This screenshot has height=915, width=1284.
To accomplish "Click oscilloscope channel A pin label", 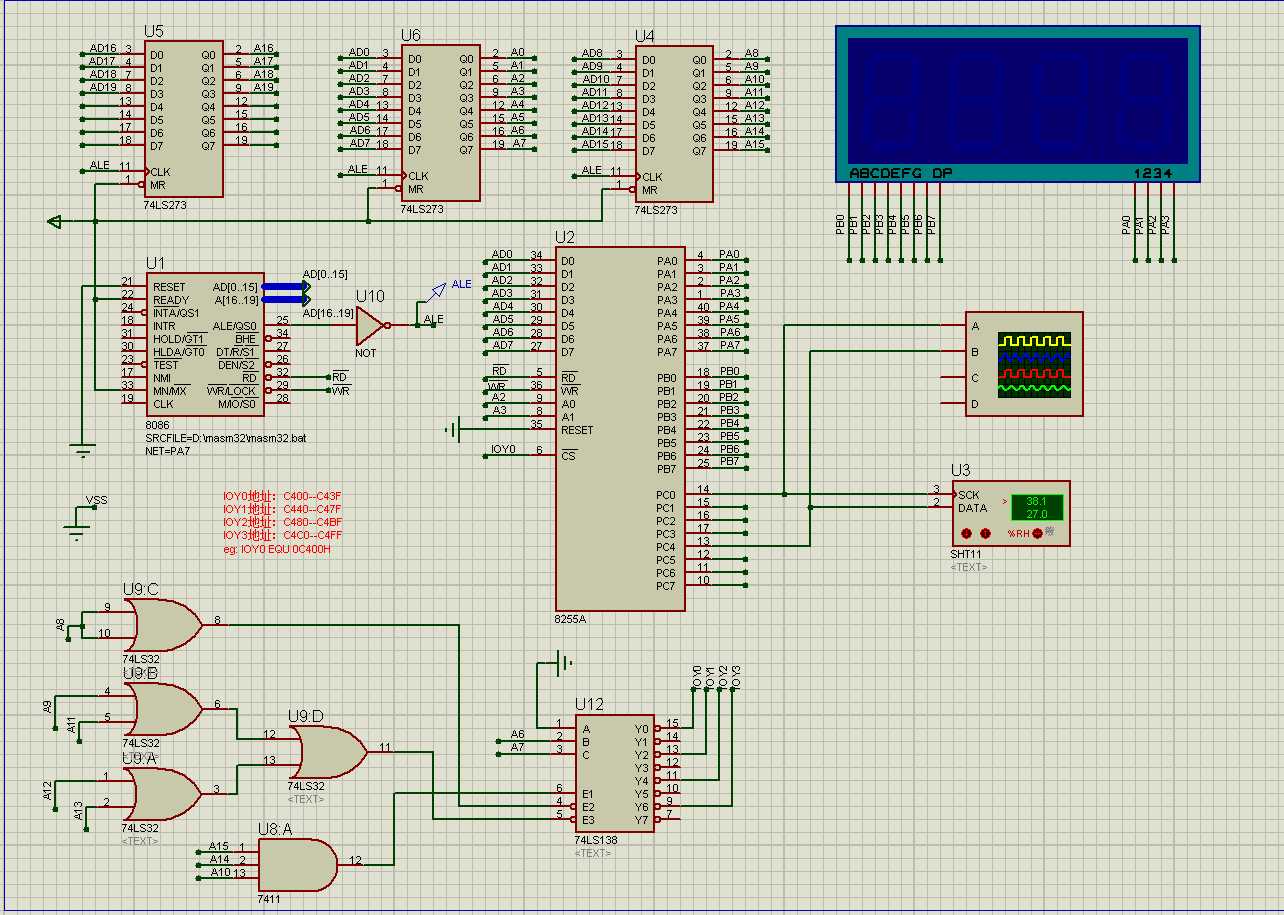I will click(975, 326).
